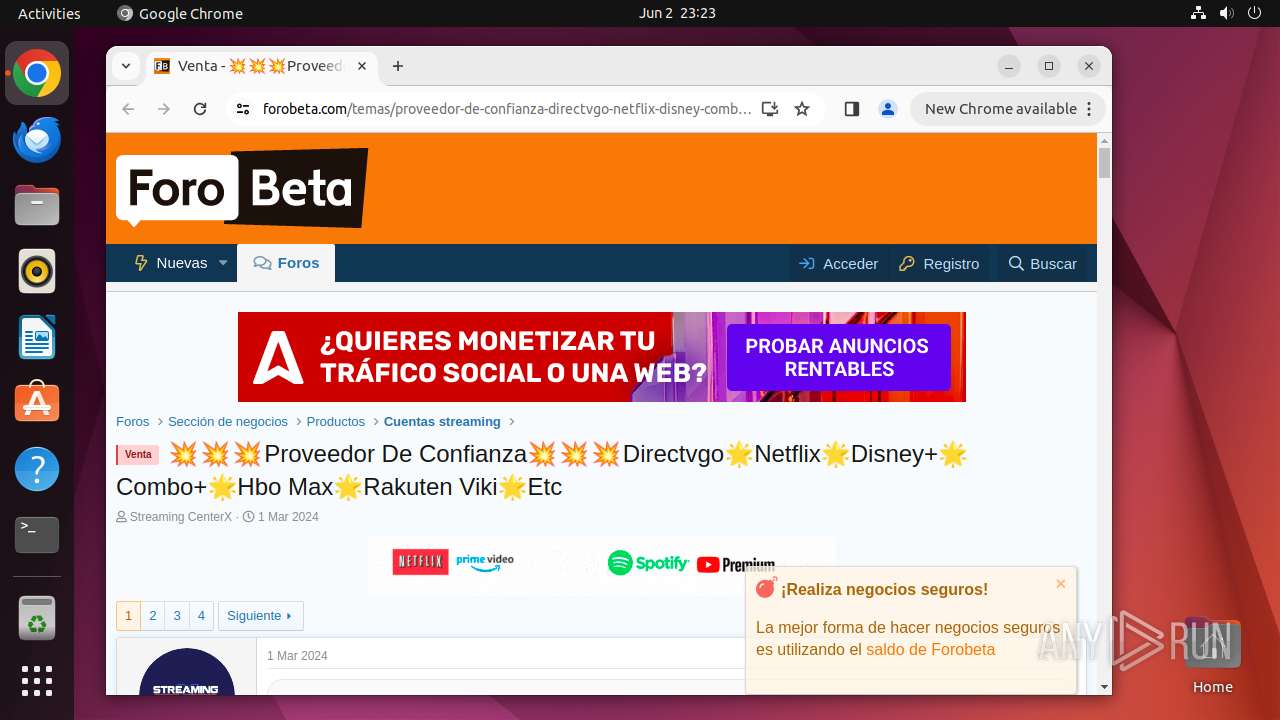The width and height of the screenshot is (1280, 720).
Task: Go to Sección de negocios breadcrumb
Action: [228, 422]
